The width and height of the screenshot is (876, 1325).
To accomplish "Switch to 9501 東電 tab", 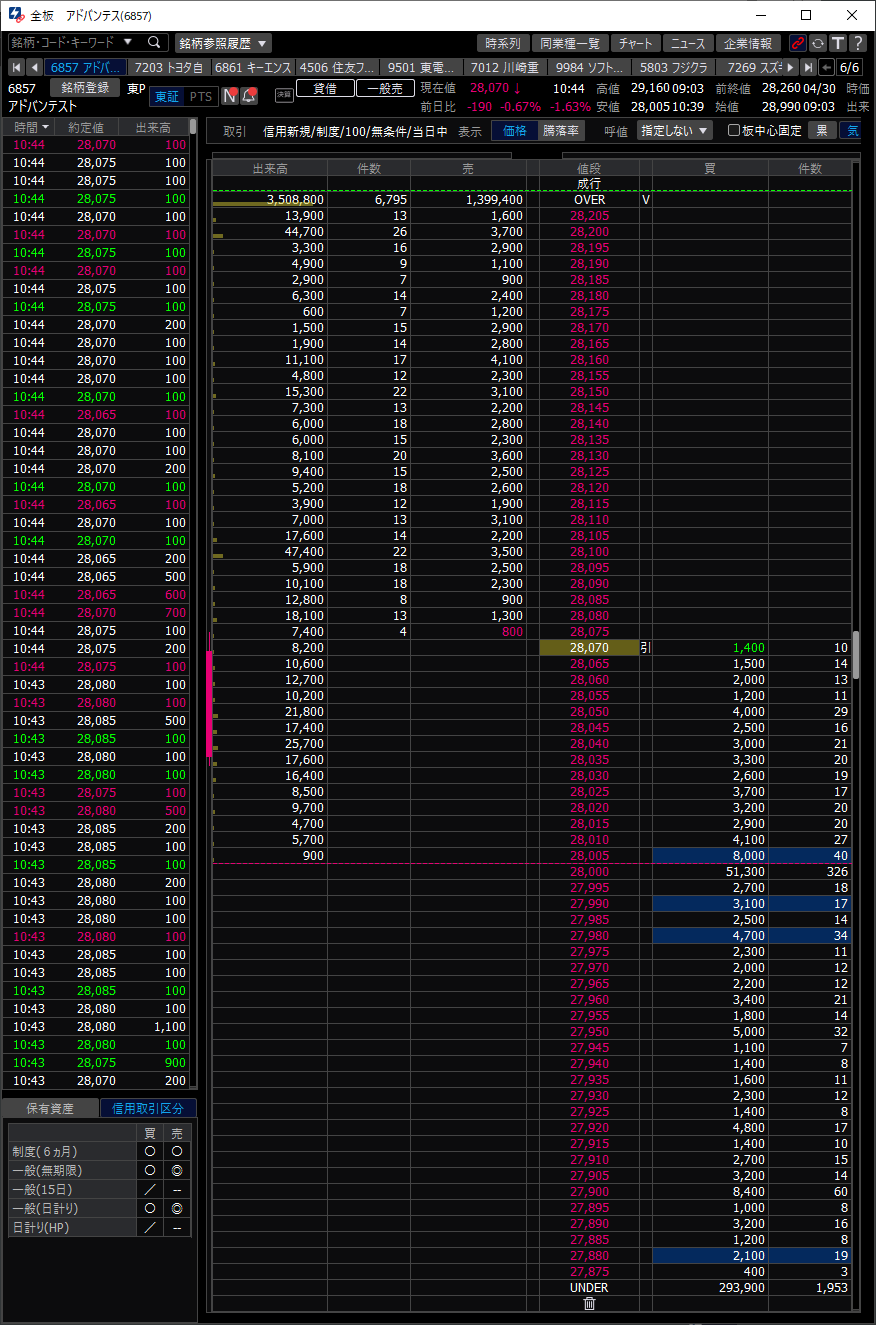I will [421, 67].
